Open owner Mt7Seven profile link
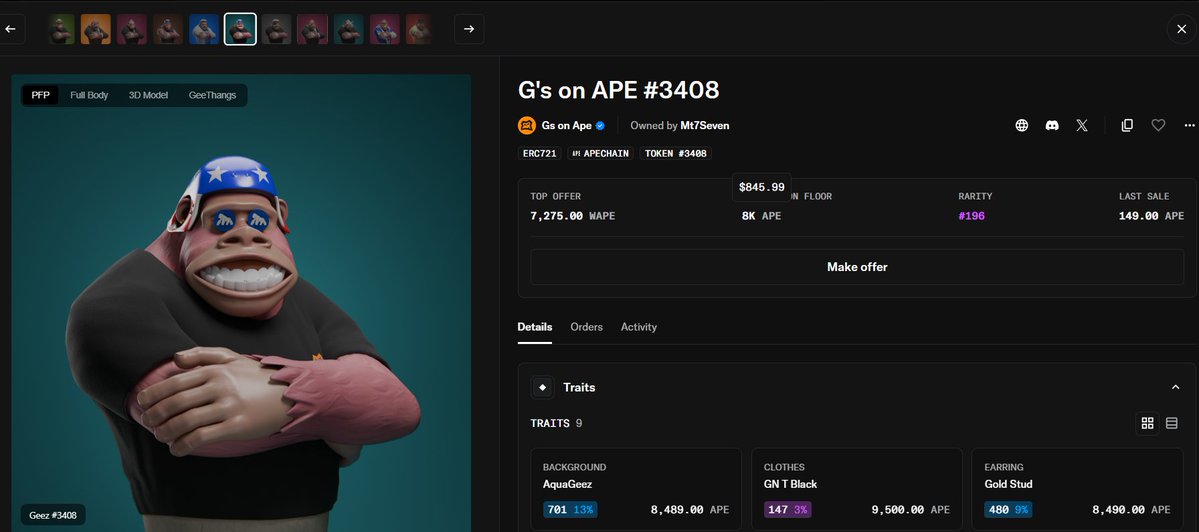 point(705,125)
